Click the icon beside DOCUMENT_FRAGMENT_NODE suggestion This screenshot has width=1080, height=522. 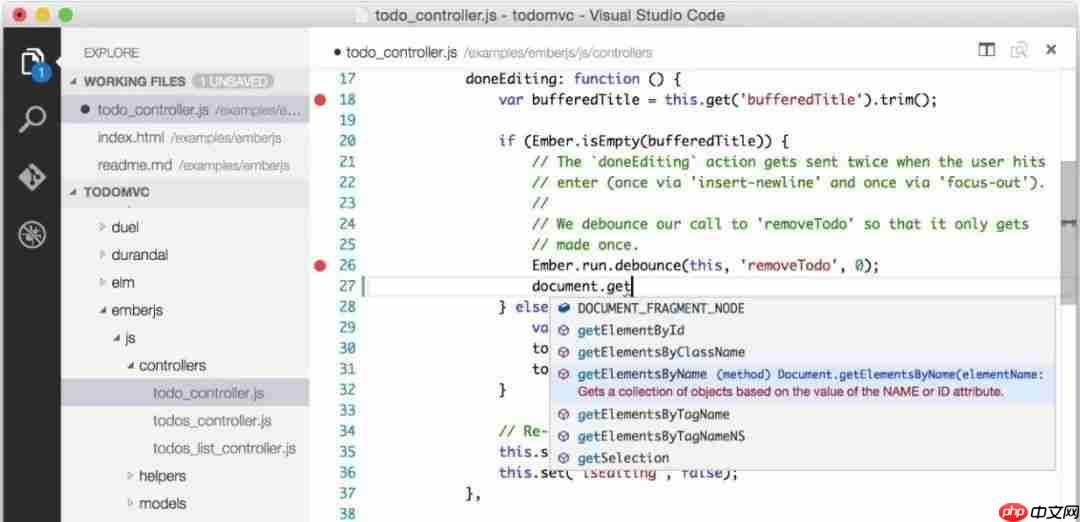564,309
